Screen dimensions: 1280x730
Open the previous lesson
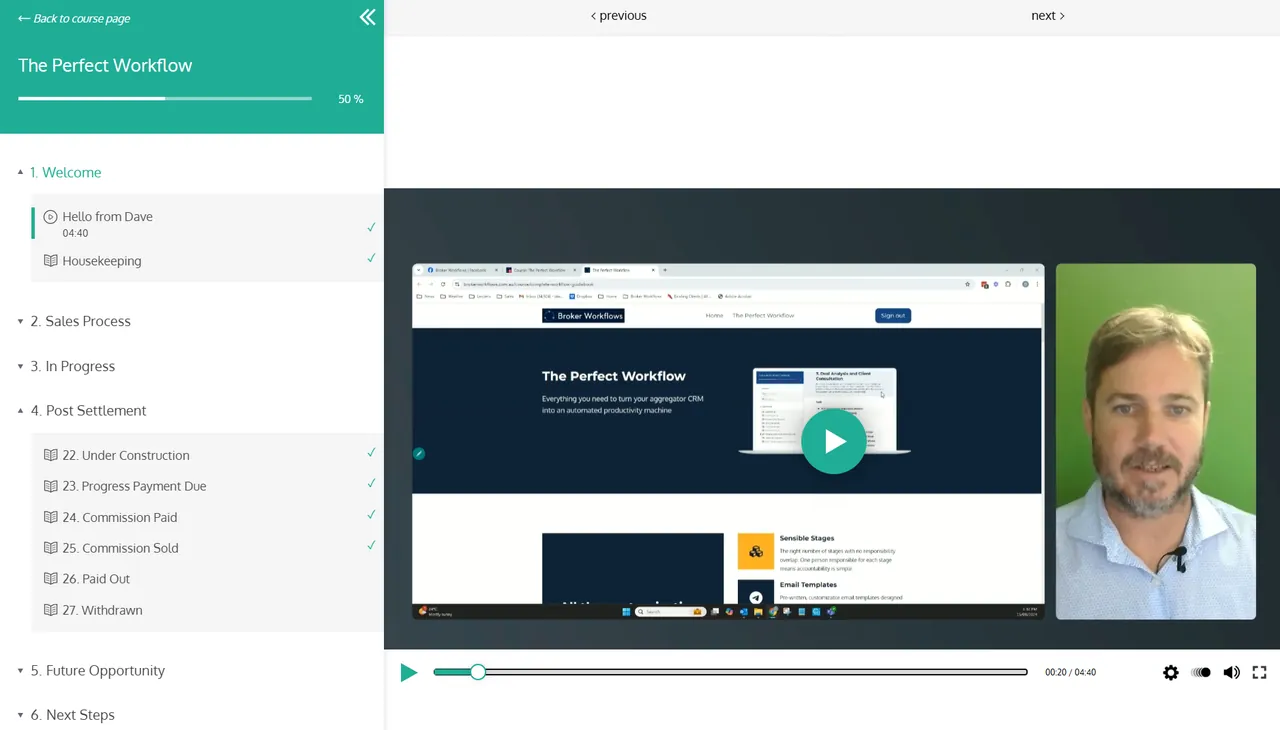[619, 16]
